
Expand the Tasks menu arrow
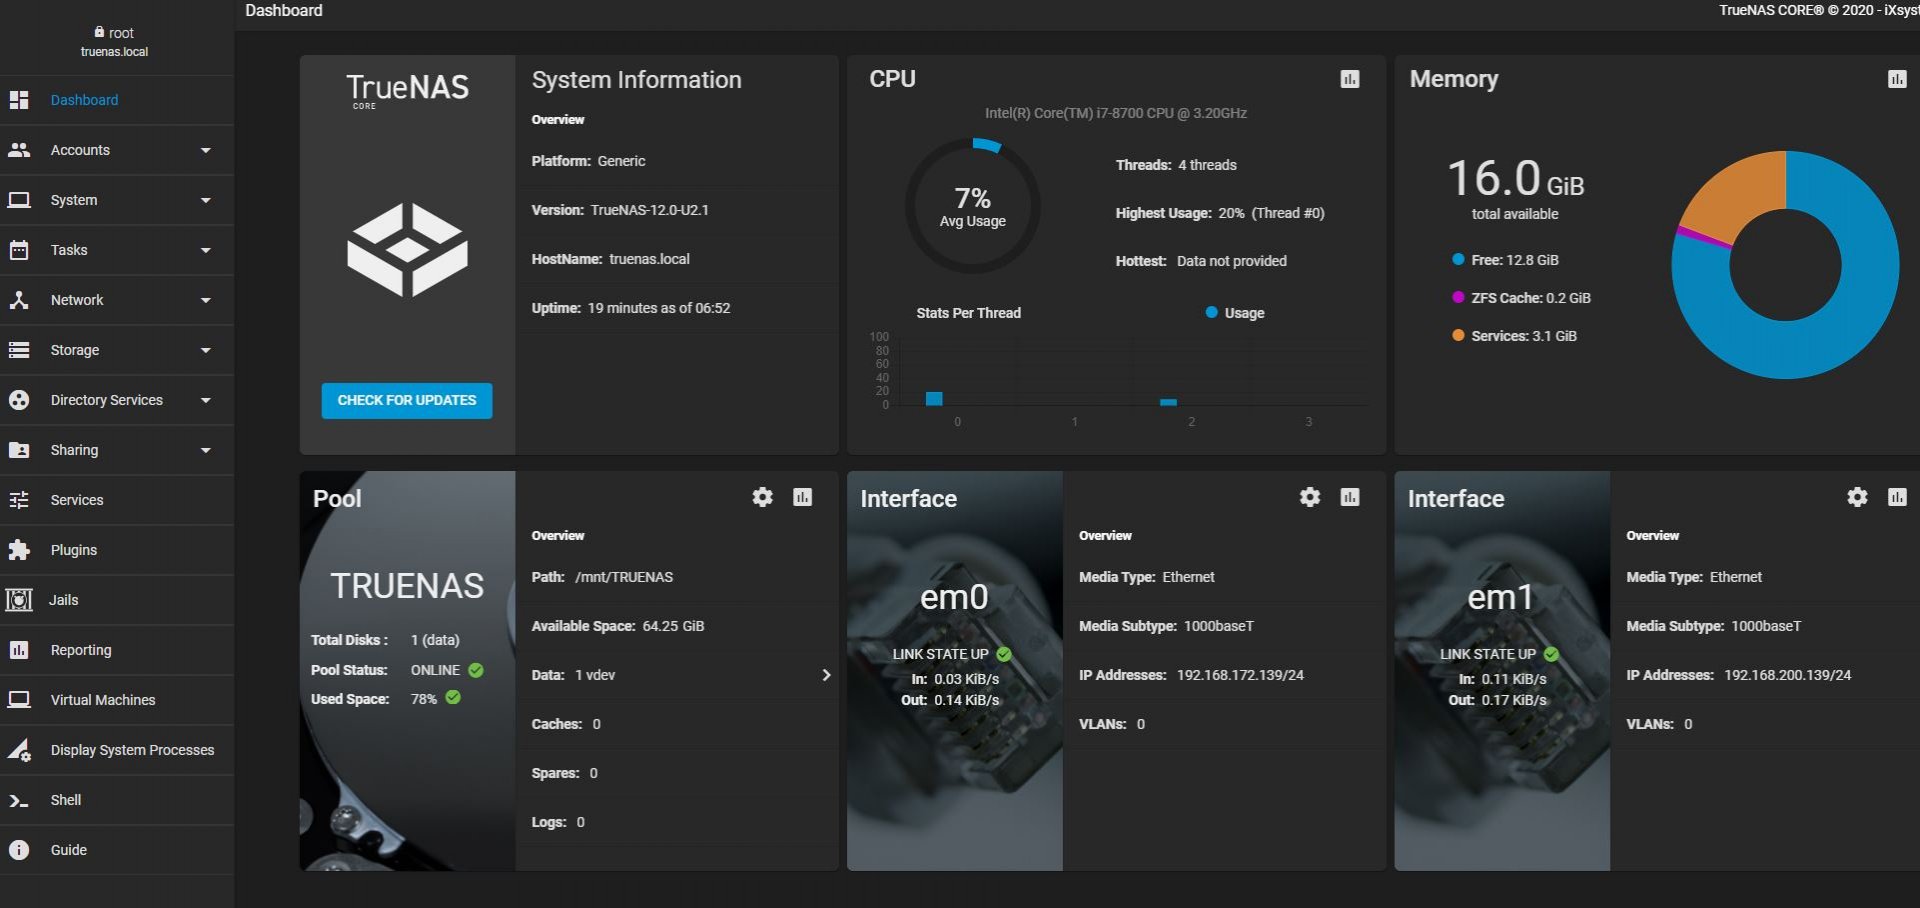coord(206,250)
